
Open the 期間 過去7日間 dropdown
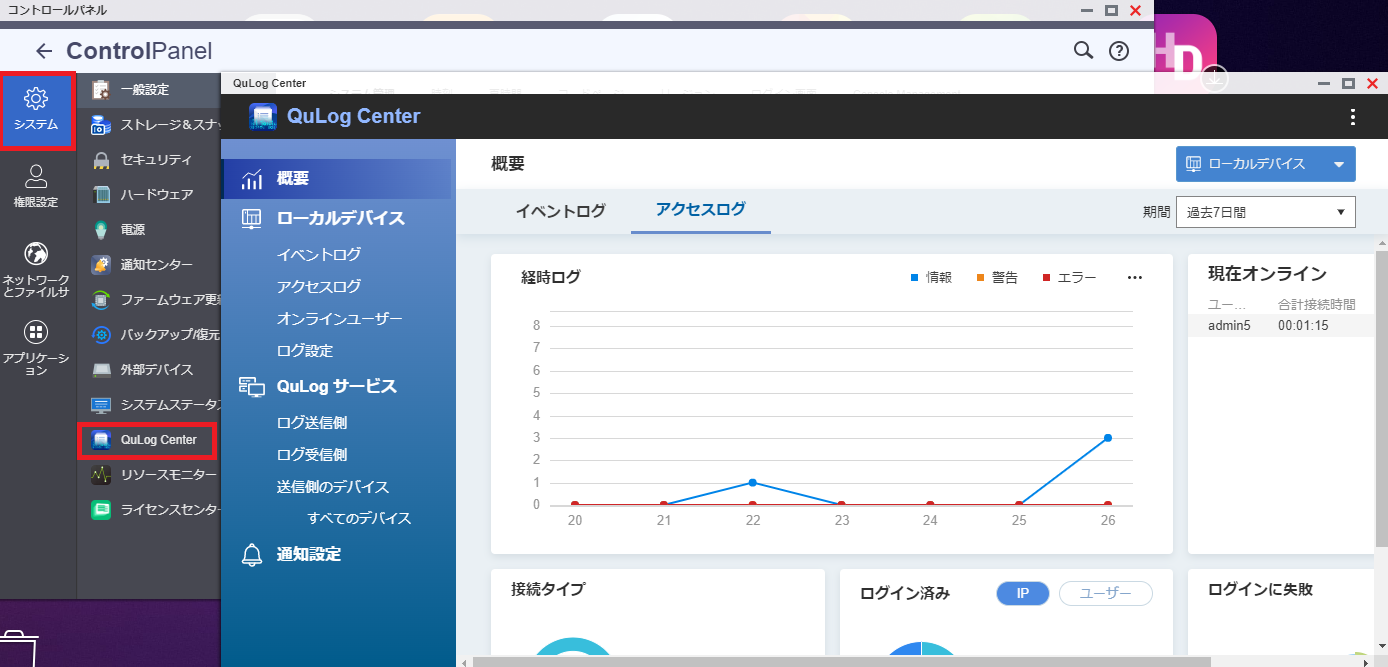click(1266, 212)
